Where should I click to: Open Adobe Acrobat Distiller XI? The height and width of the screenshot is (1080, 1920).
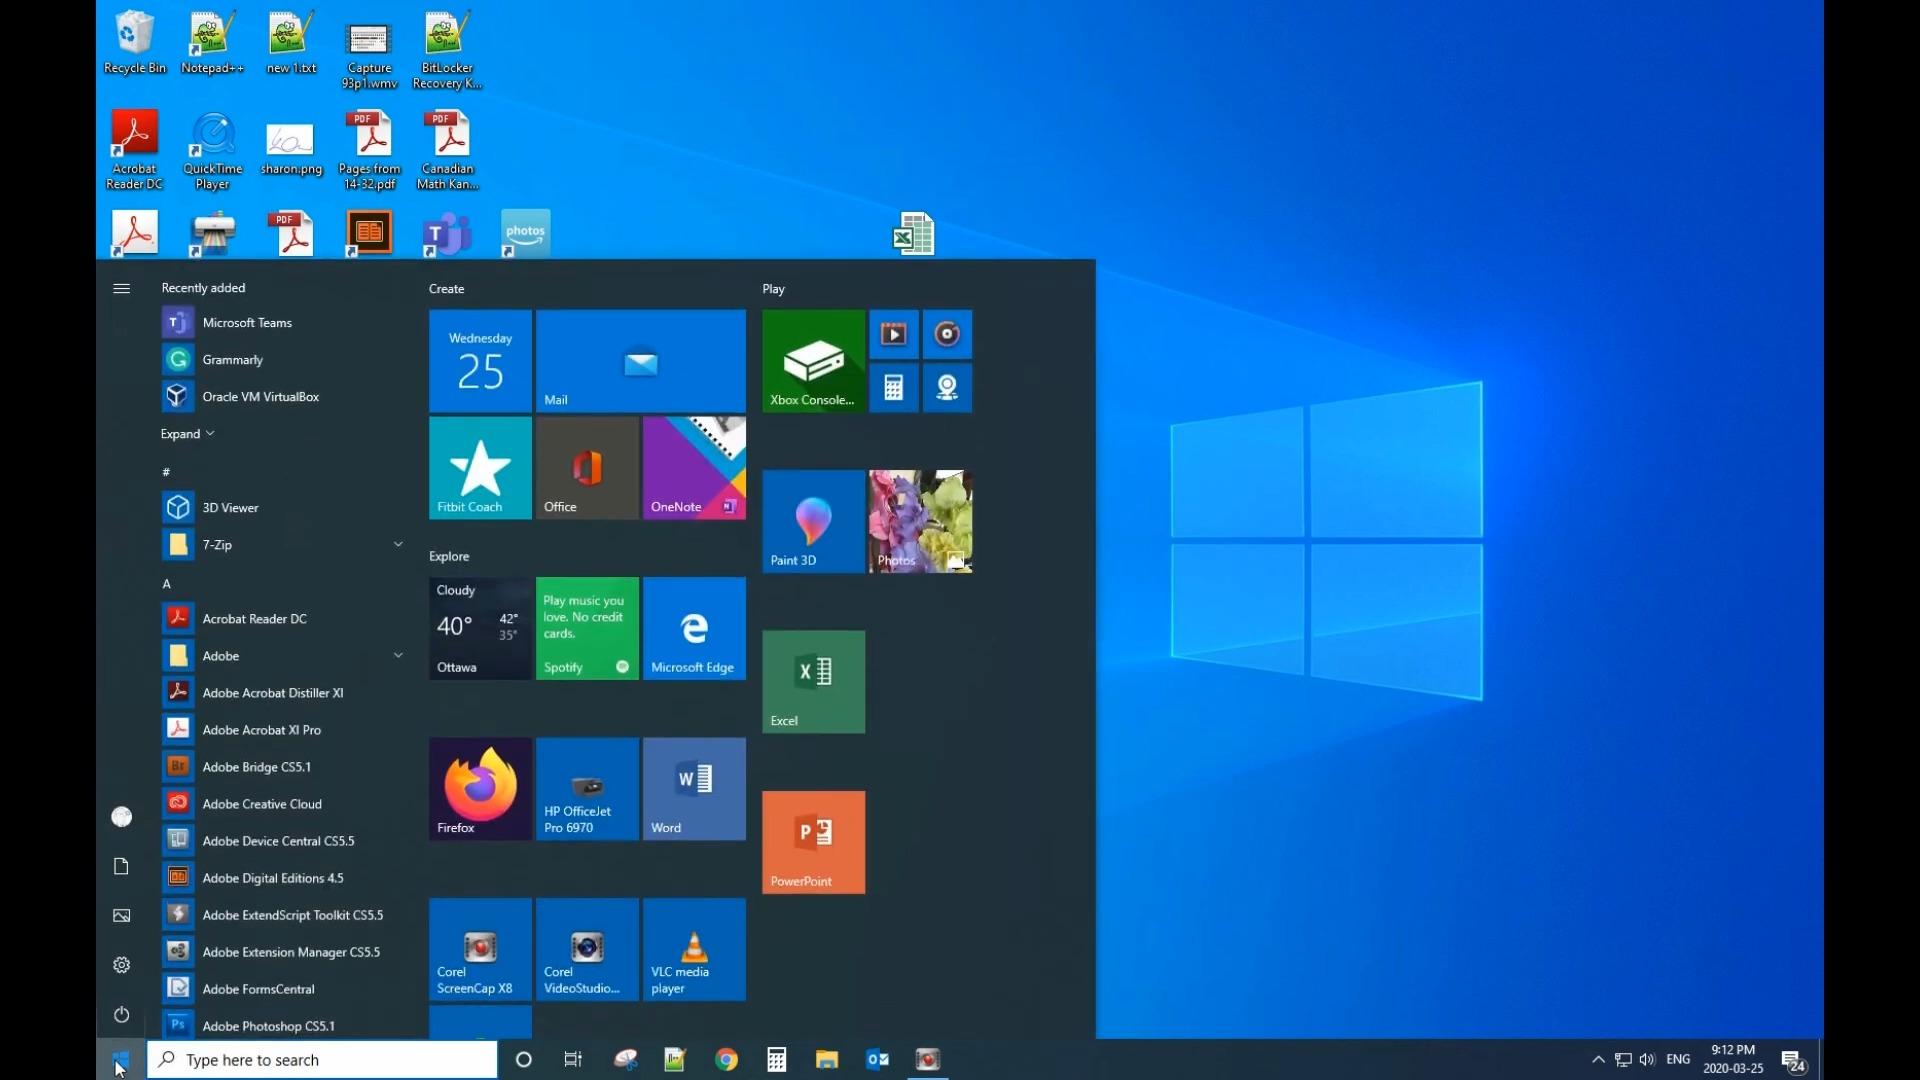(x=283, y=693)
